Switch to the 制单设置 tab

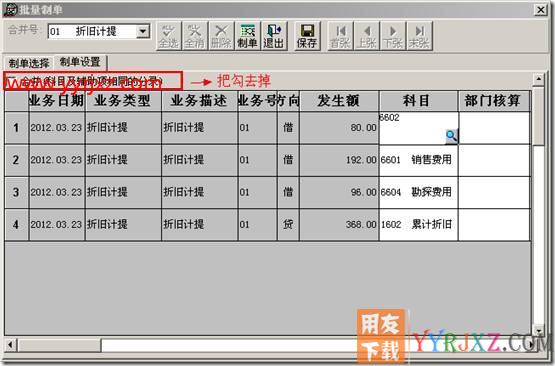80,62
